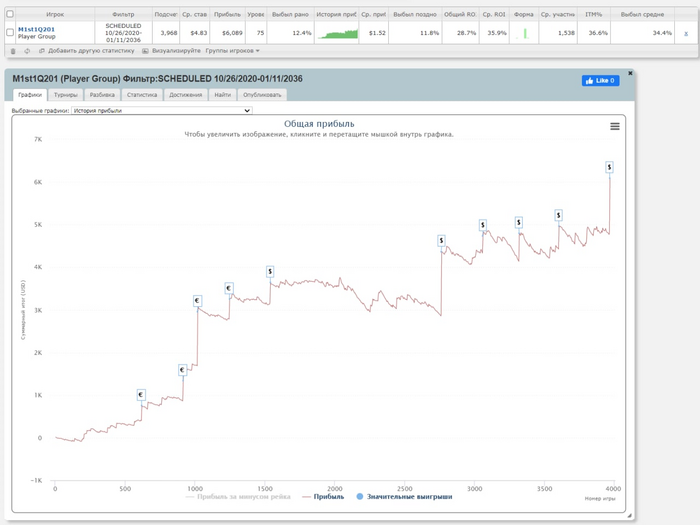Viewport: 700px width, 525px height.
Task: Click the euro win marker near 3.2K profit
Action: pos(197,300)
